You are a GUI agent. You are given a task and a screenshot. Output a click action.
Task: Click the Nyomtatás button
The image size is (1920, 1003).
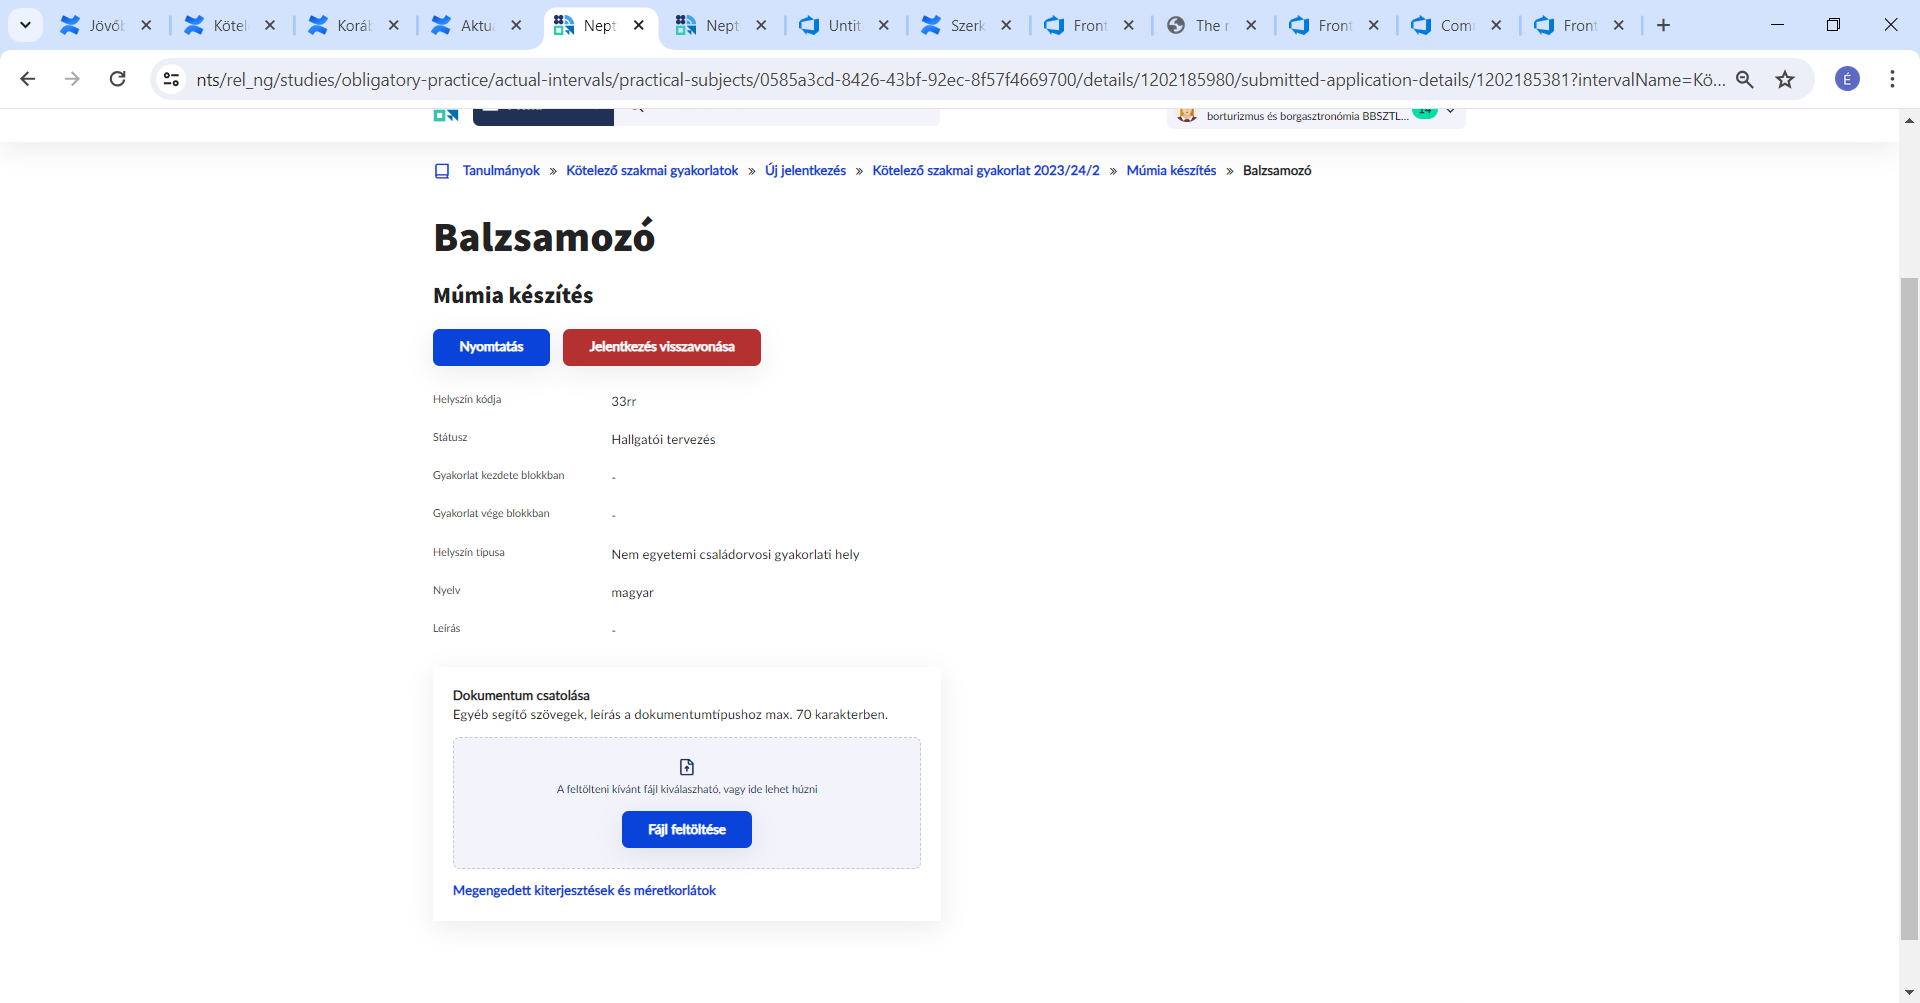491,347
